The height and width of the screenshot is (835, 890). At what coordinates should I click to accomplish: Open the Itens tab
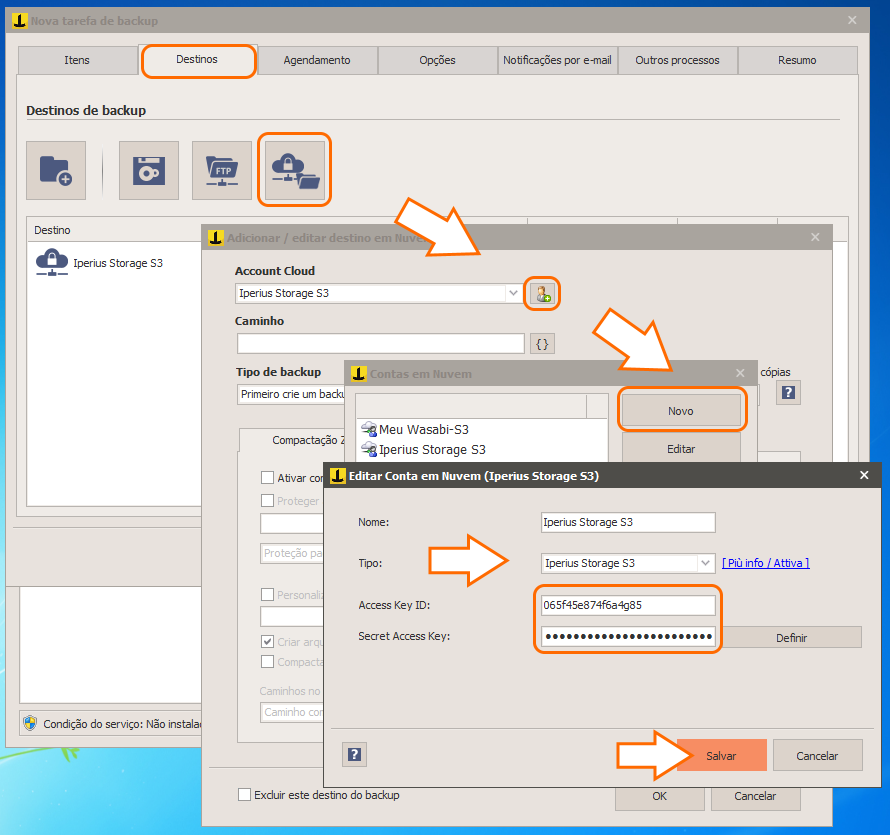pyautogui.click(x=77, y=60)
